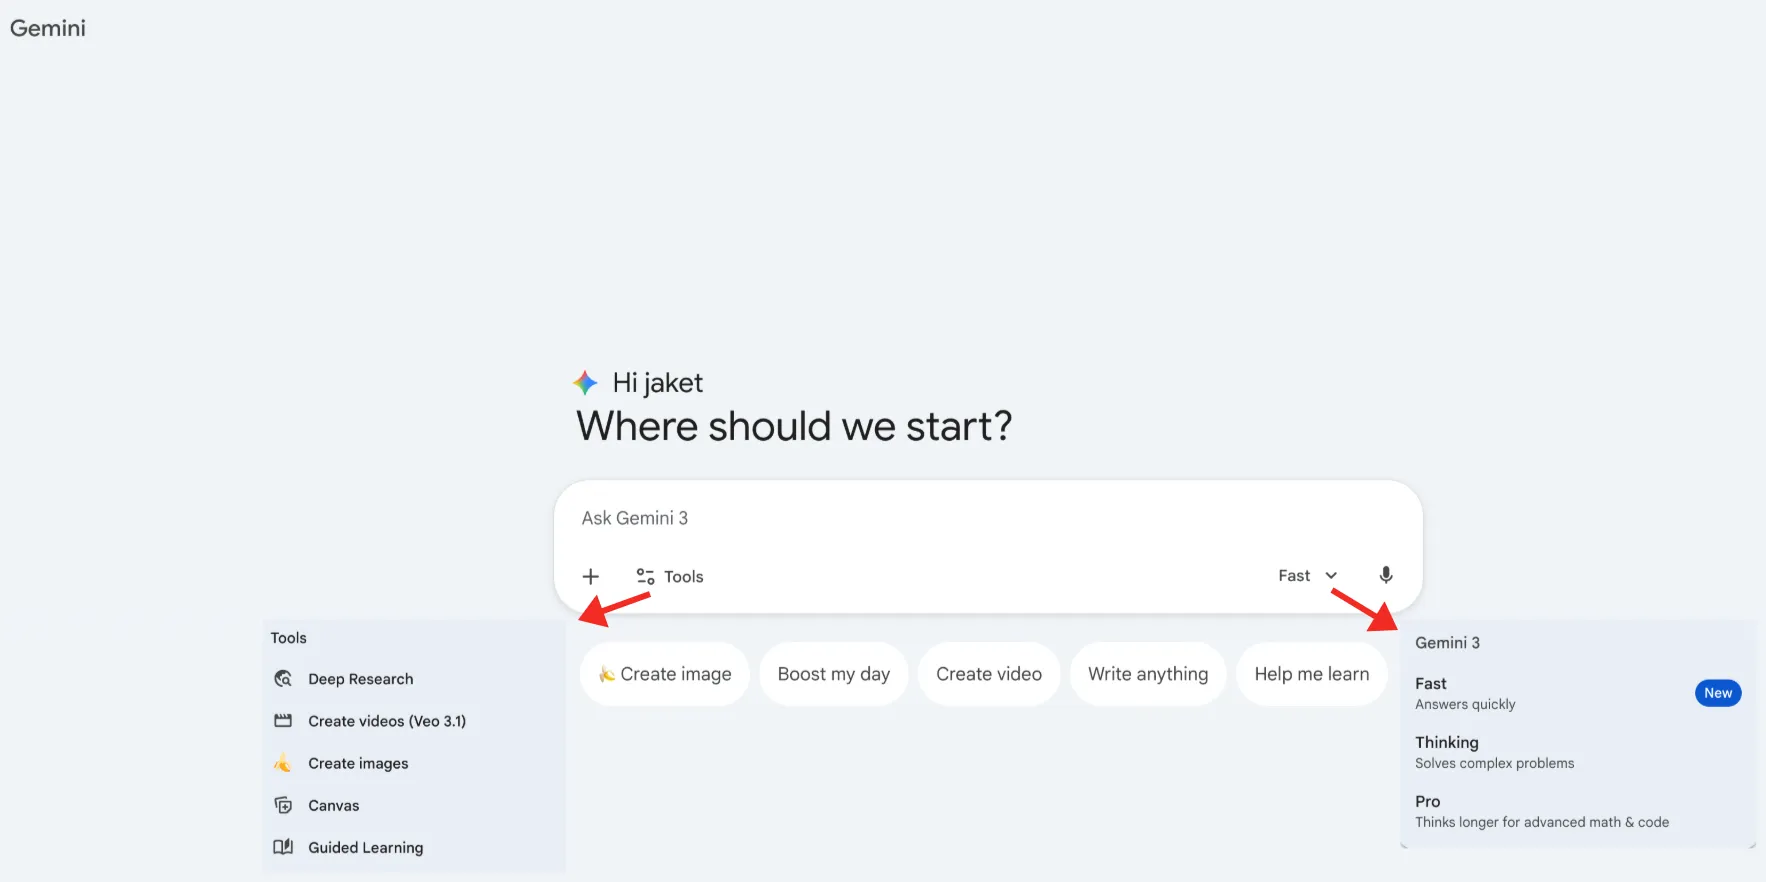
Task: Click the plus icon to attach files
Action: pos(591,576)
